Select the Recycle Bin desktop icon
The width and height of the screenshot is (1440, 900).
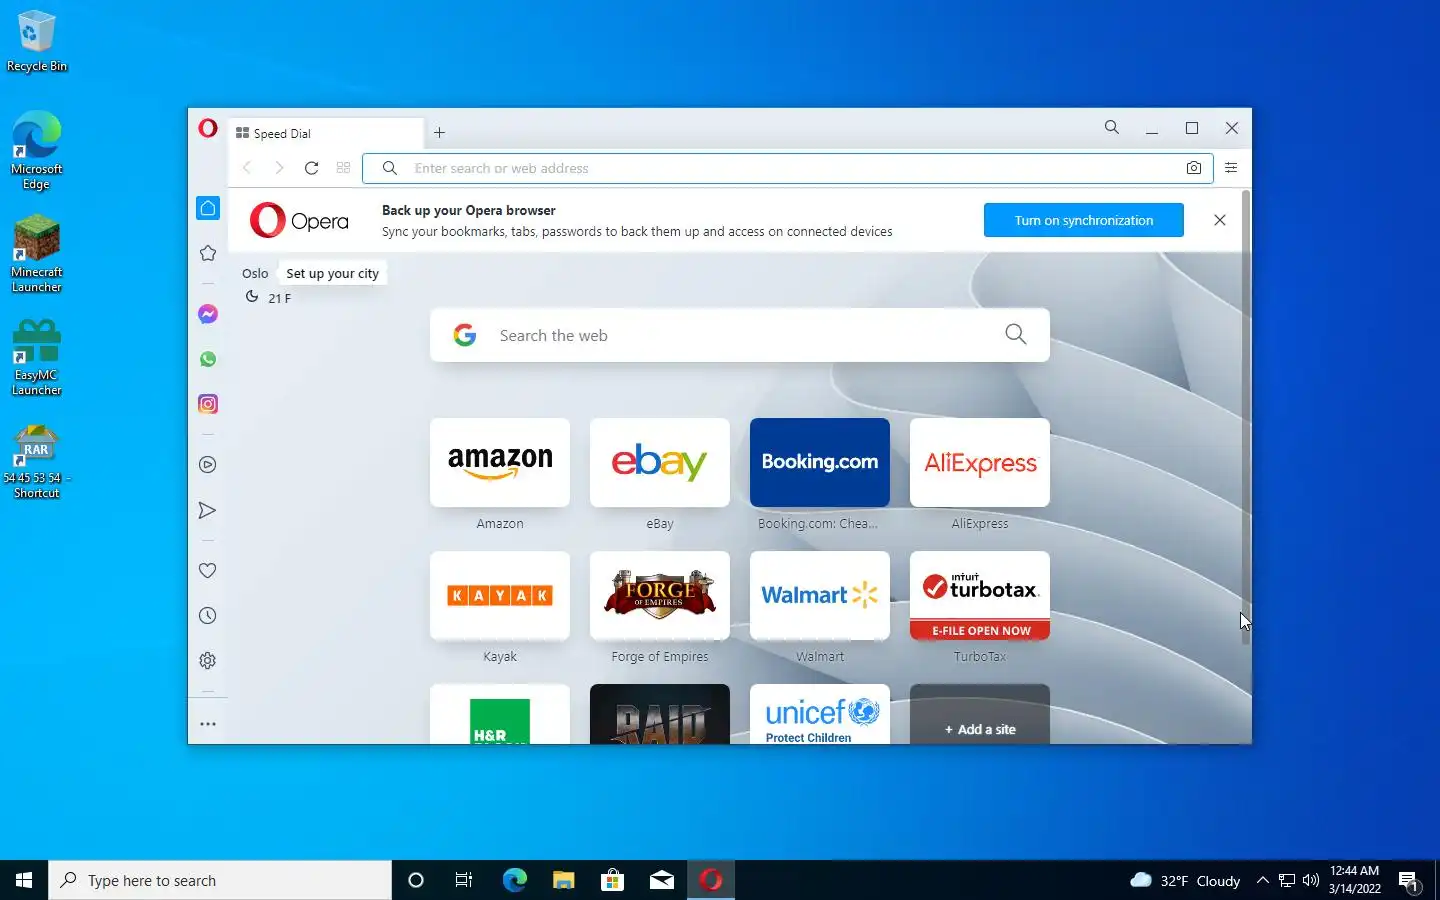coord(37,41)
